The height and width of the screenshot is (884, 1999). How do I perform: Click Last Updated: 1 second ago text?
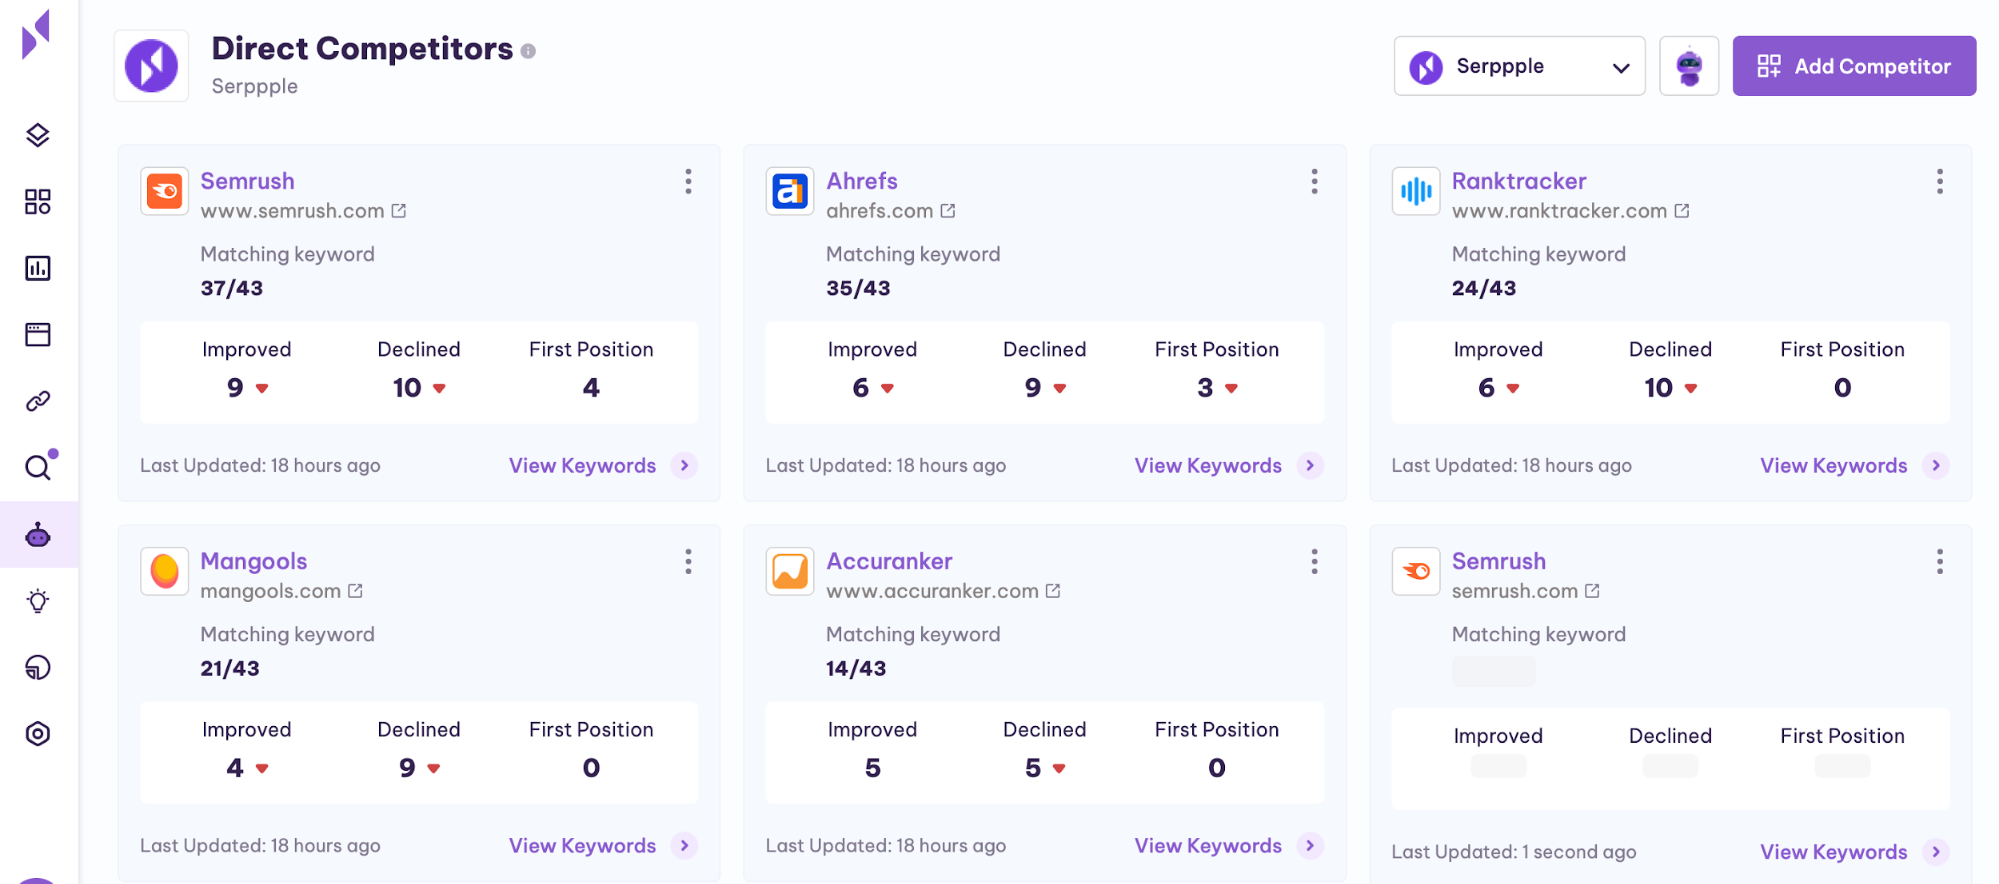pos(1514,852)
